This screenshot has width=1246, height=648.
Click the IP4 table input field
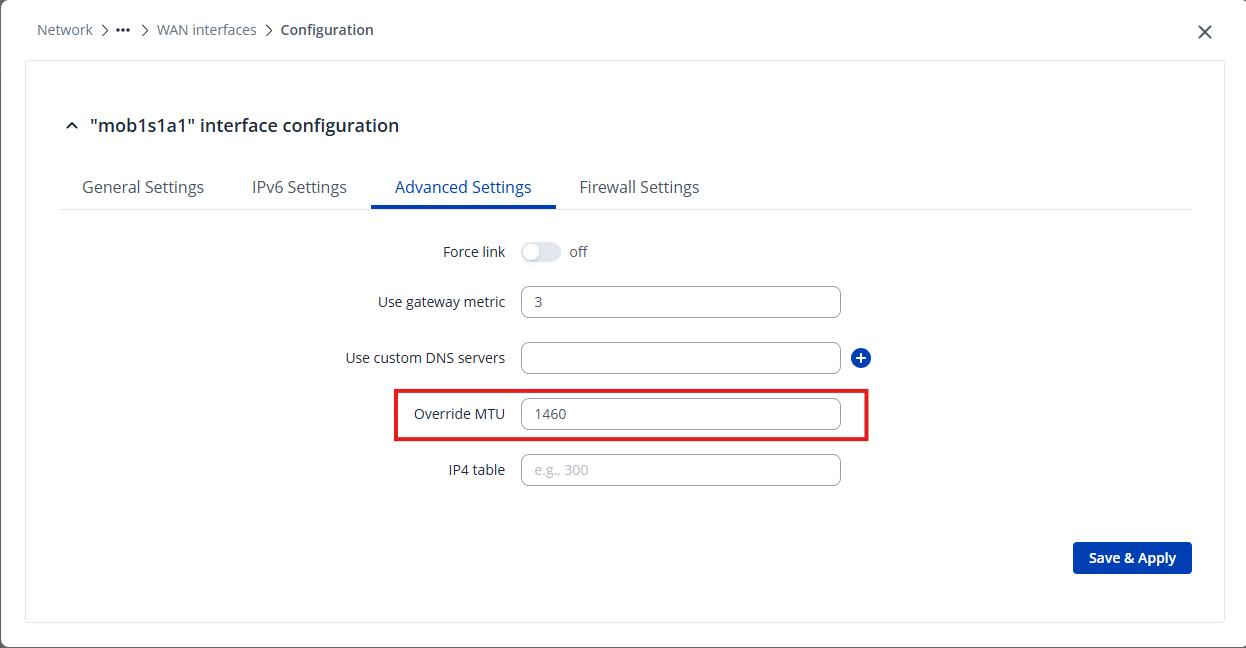680,470
